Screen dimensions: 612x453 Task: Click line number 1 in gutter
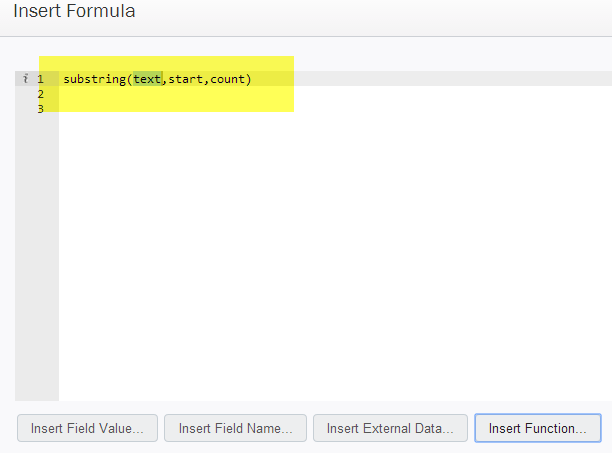pos(40,79)
